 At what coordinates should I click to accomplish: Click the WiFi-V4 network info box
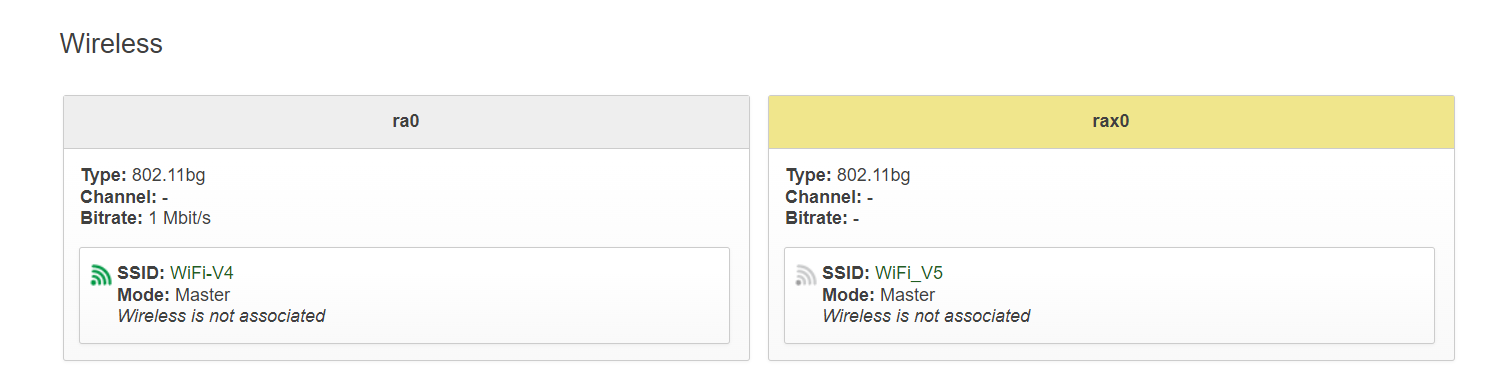tap(405, 296)
